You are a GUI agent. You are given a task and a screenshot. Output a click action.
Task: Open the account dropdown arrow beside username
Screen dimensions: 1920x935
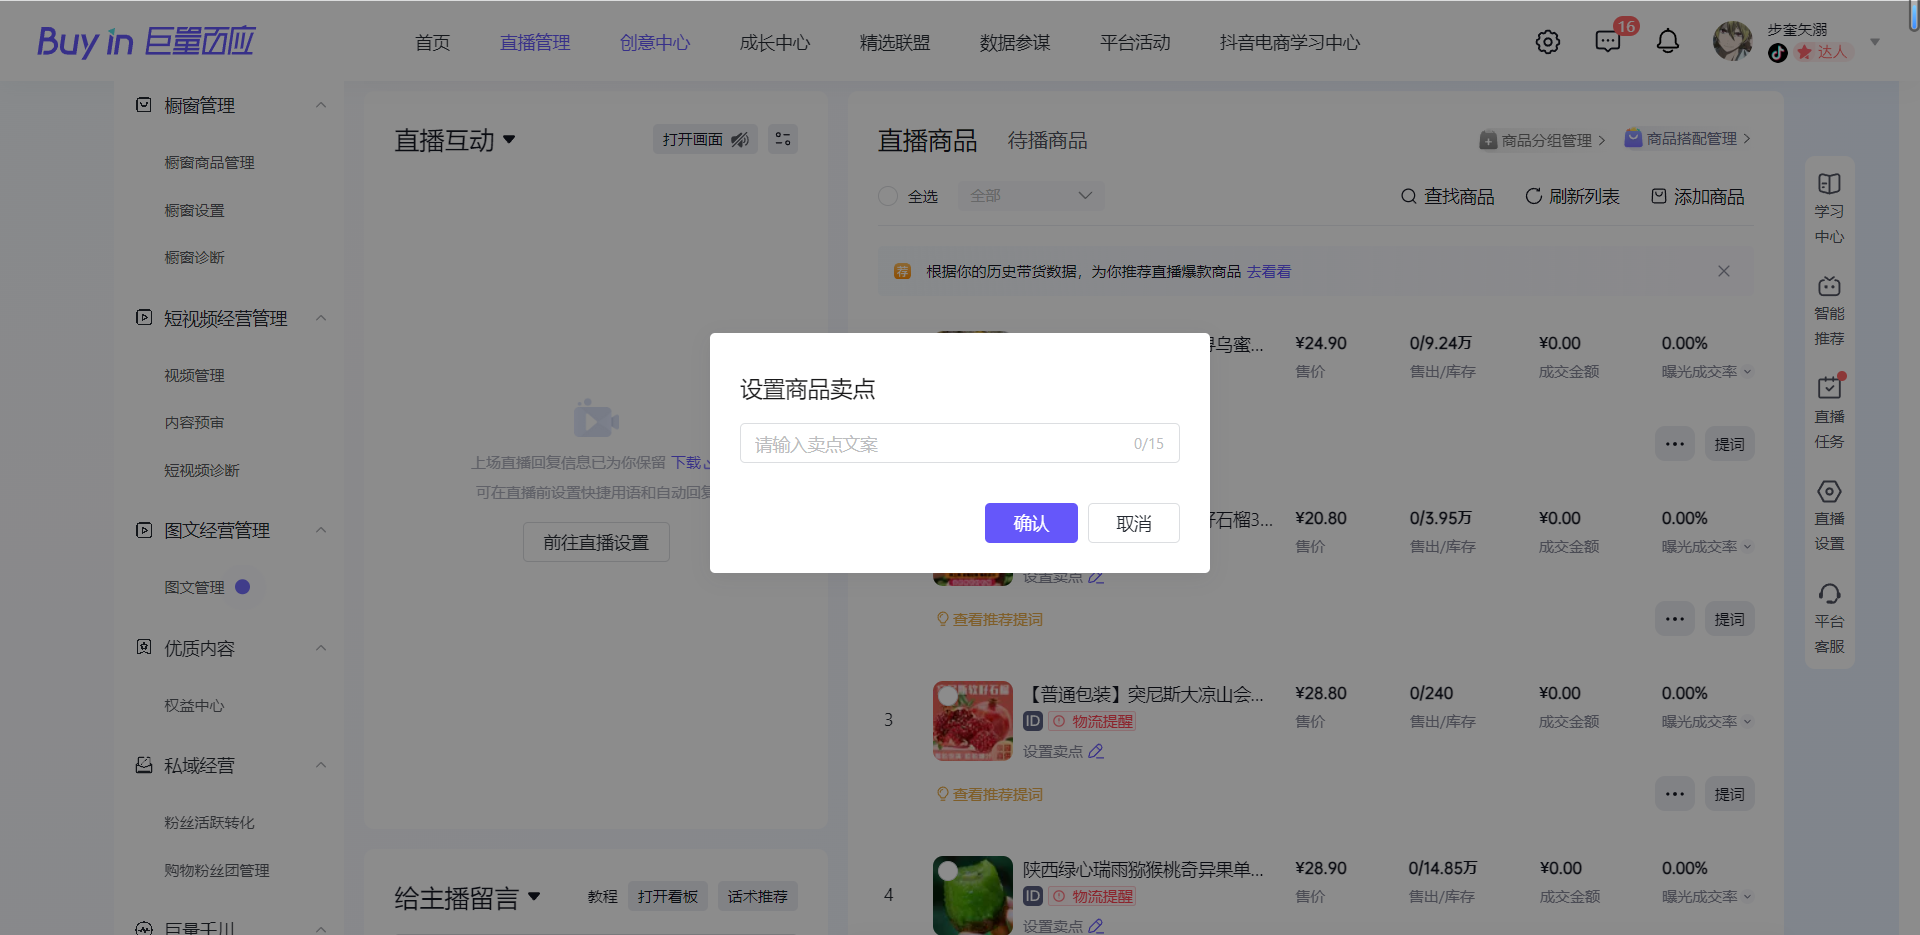coord(1875,42)
